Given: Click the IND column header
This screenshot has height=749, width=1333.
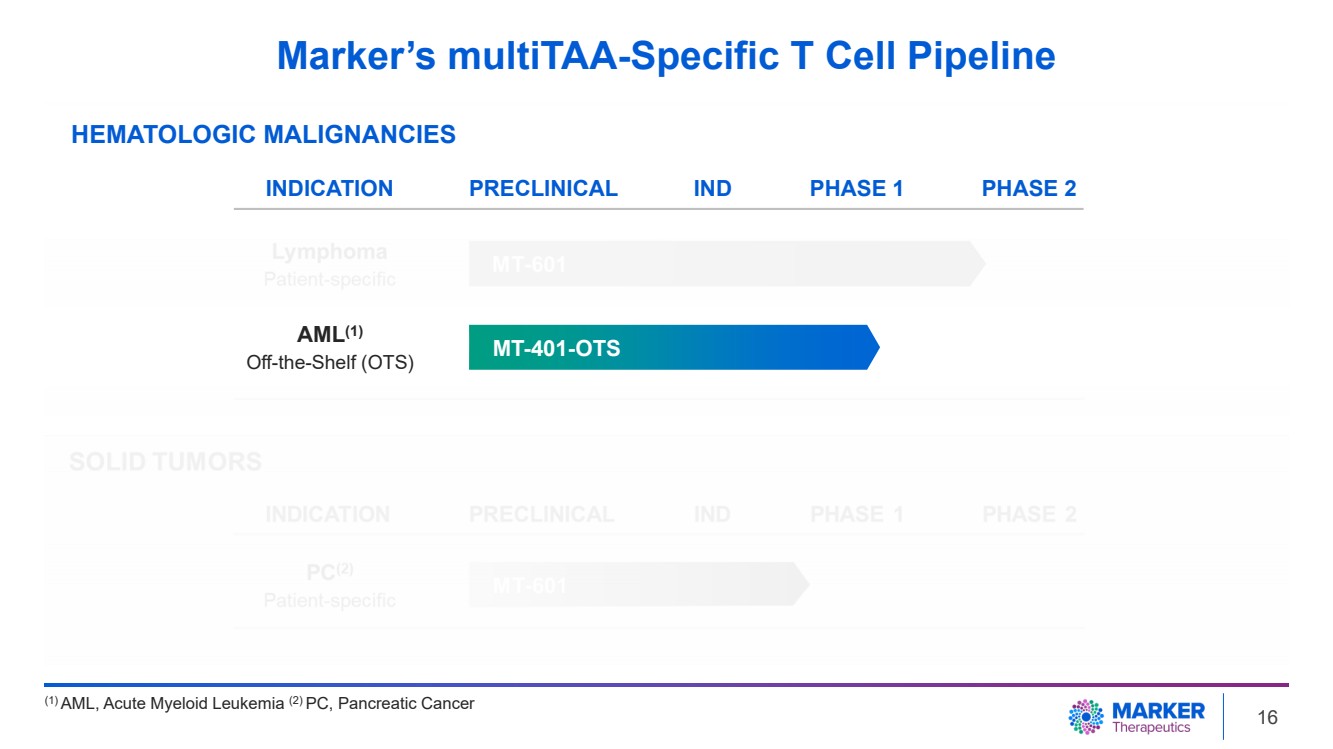Looking at the screenshot, I should click(x=712, y=189).
